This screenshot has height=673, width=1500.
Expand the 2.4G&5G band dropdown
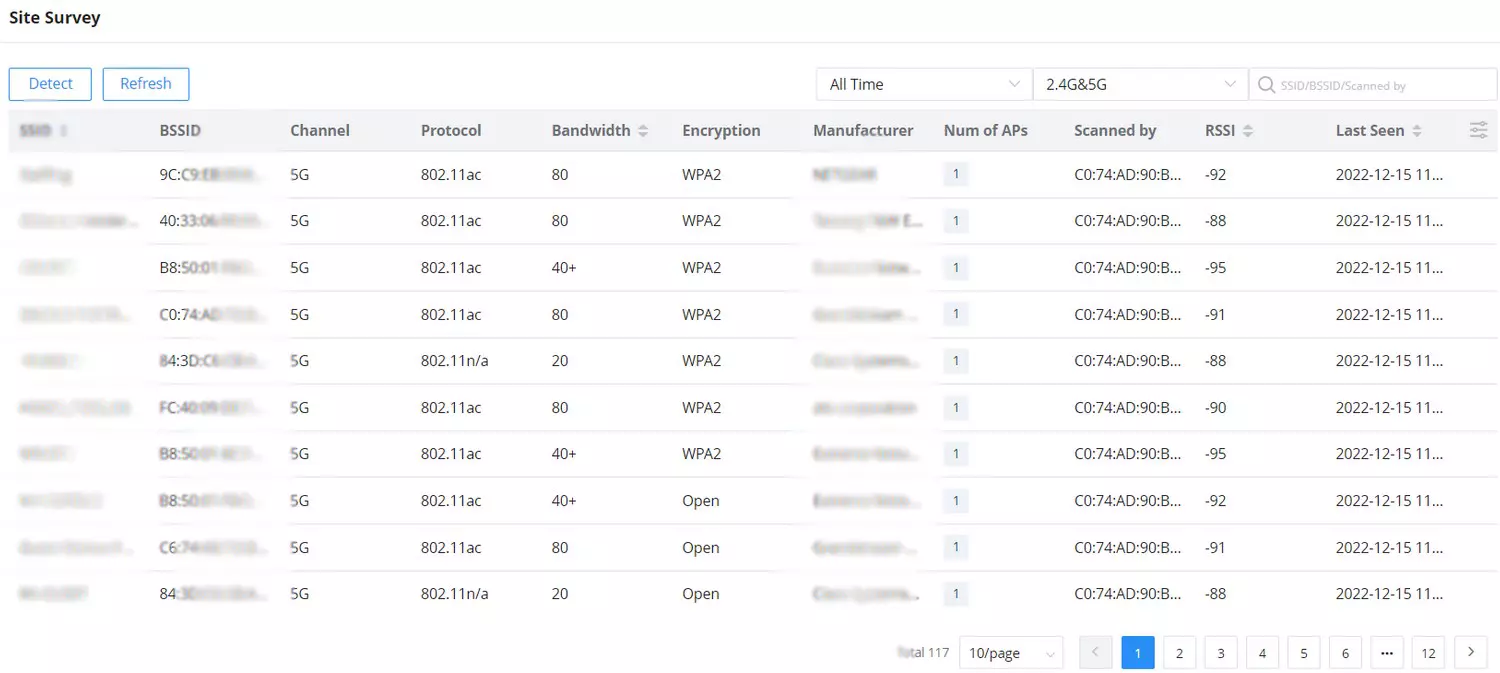tap(1140, 85)
